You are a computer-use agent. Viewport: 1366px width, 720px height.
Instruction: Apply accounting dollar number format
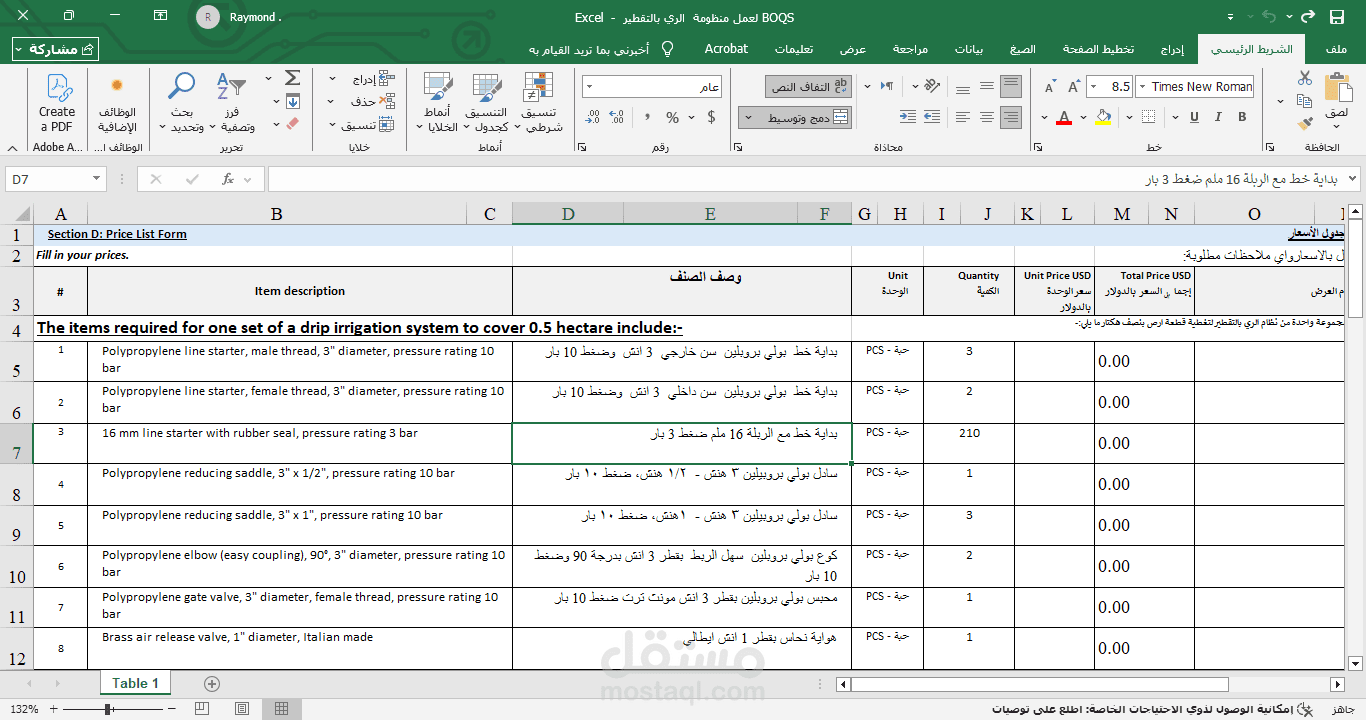pos(711,117)
